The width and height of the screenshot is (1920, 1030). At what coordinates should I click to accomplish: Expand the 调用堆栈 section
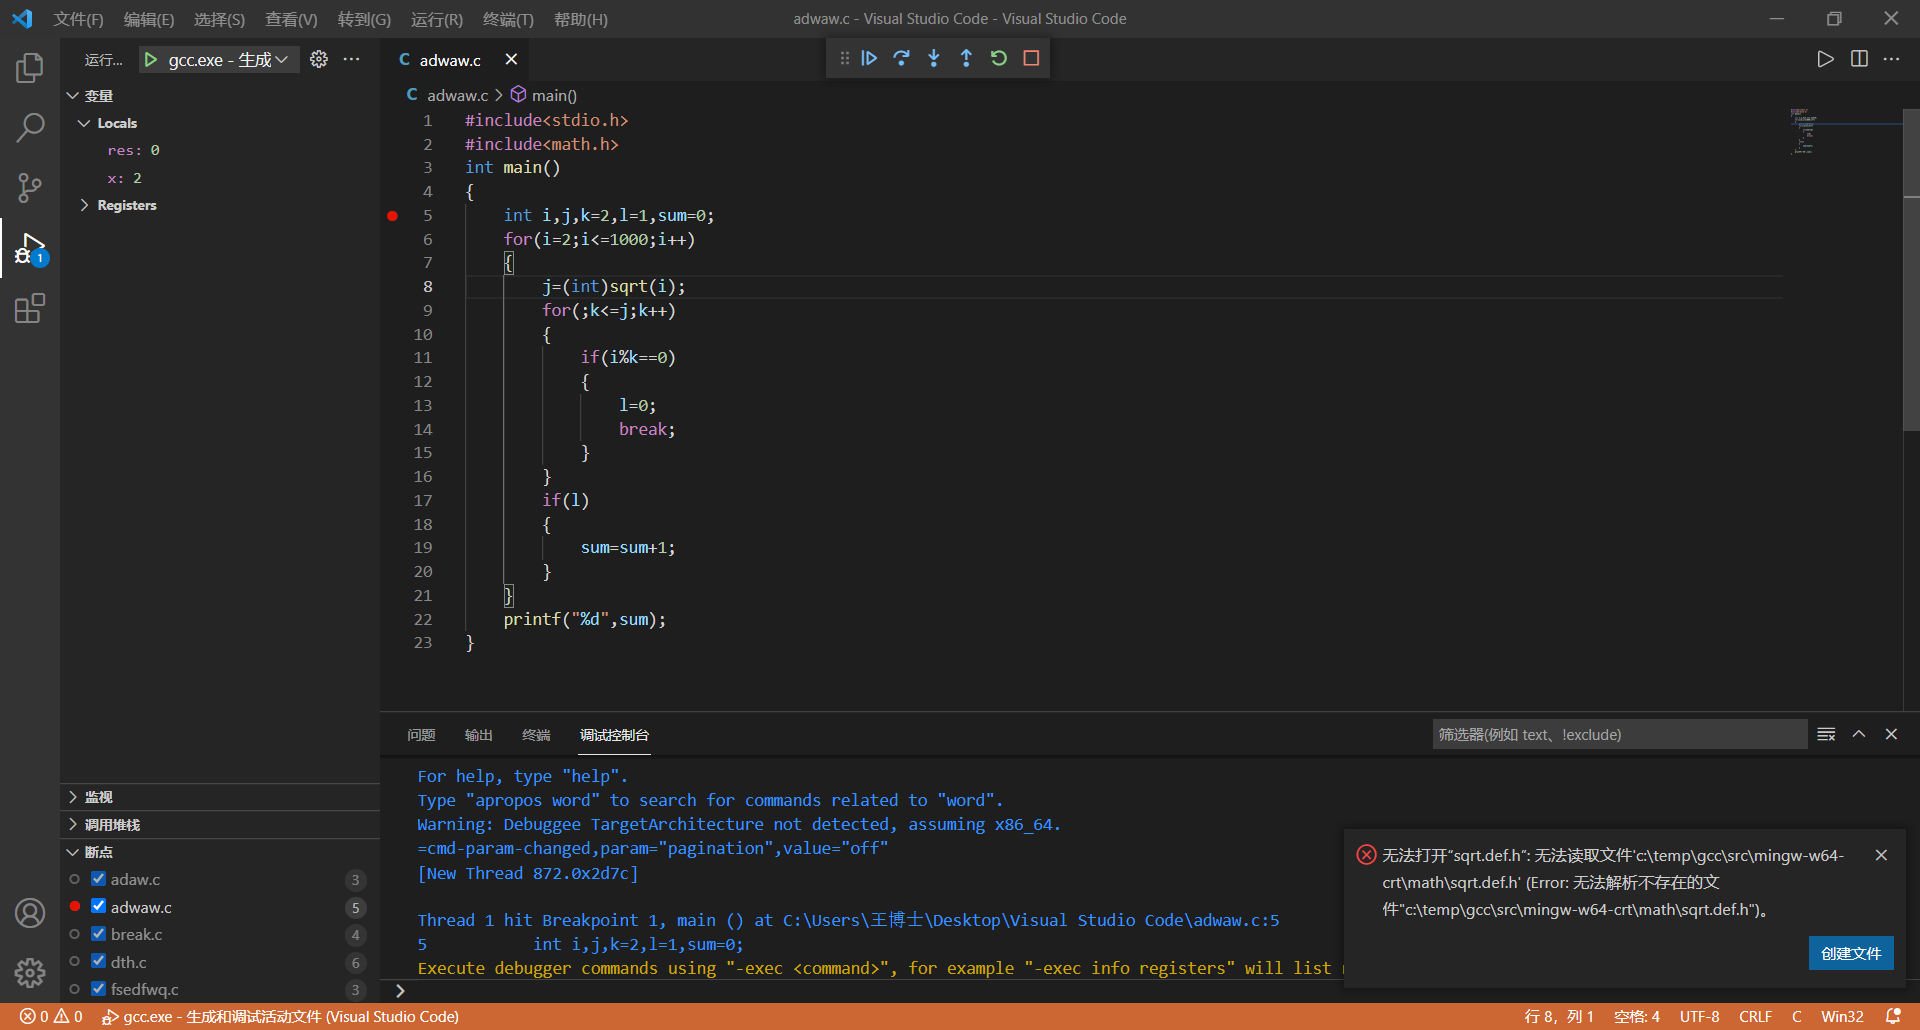73,825
